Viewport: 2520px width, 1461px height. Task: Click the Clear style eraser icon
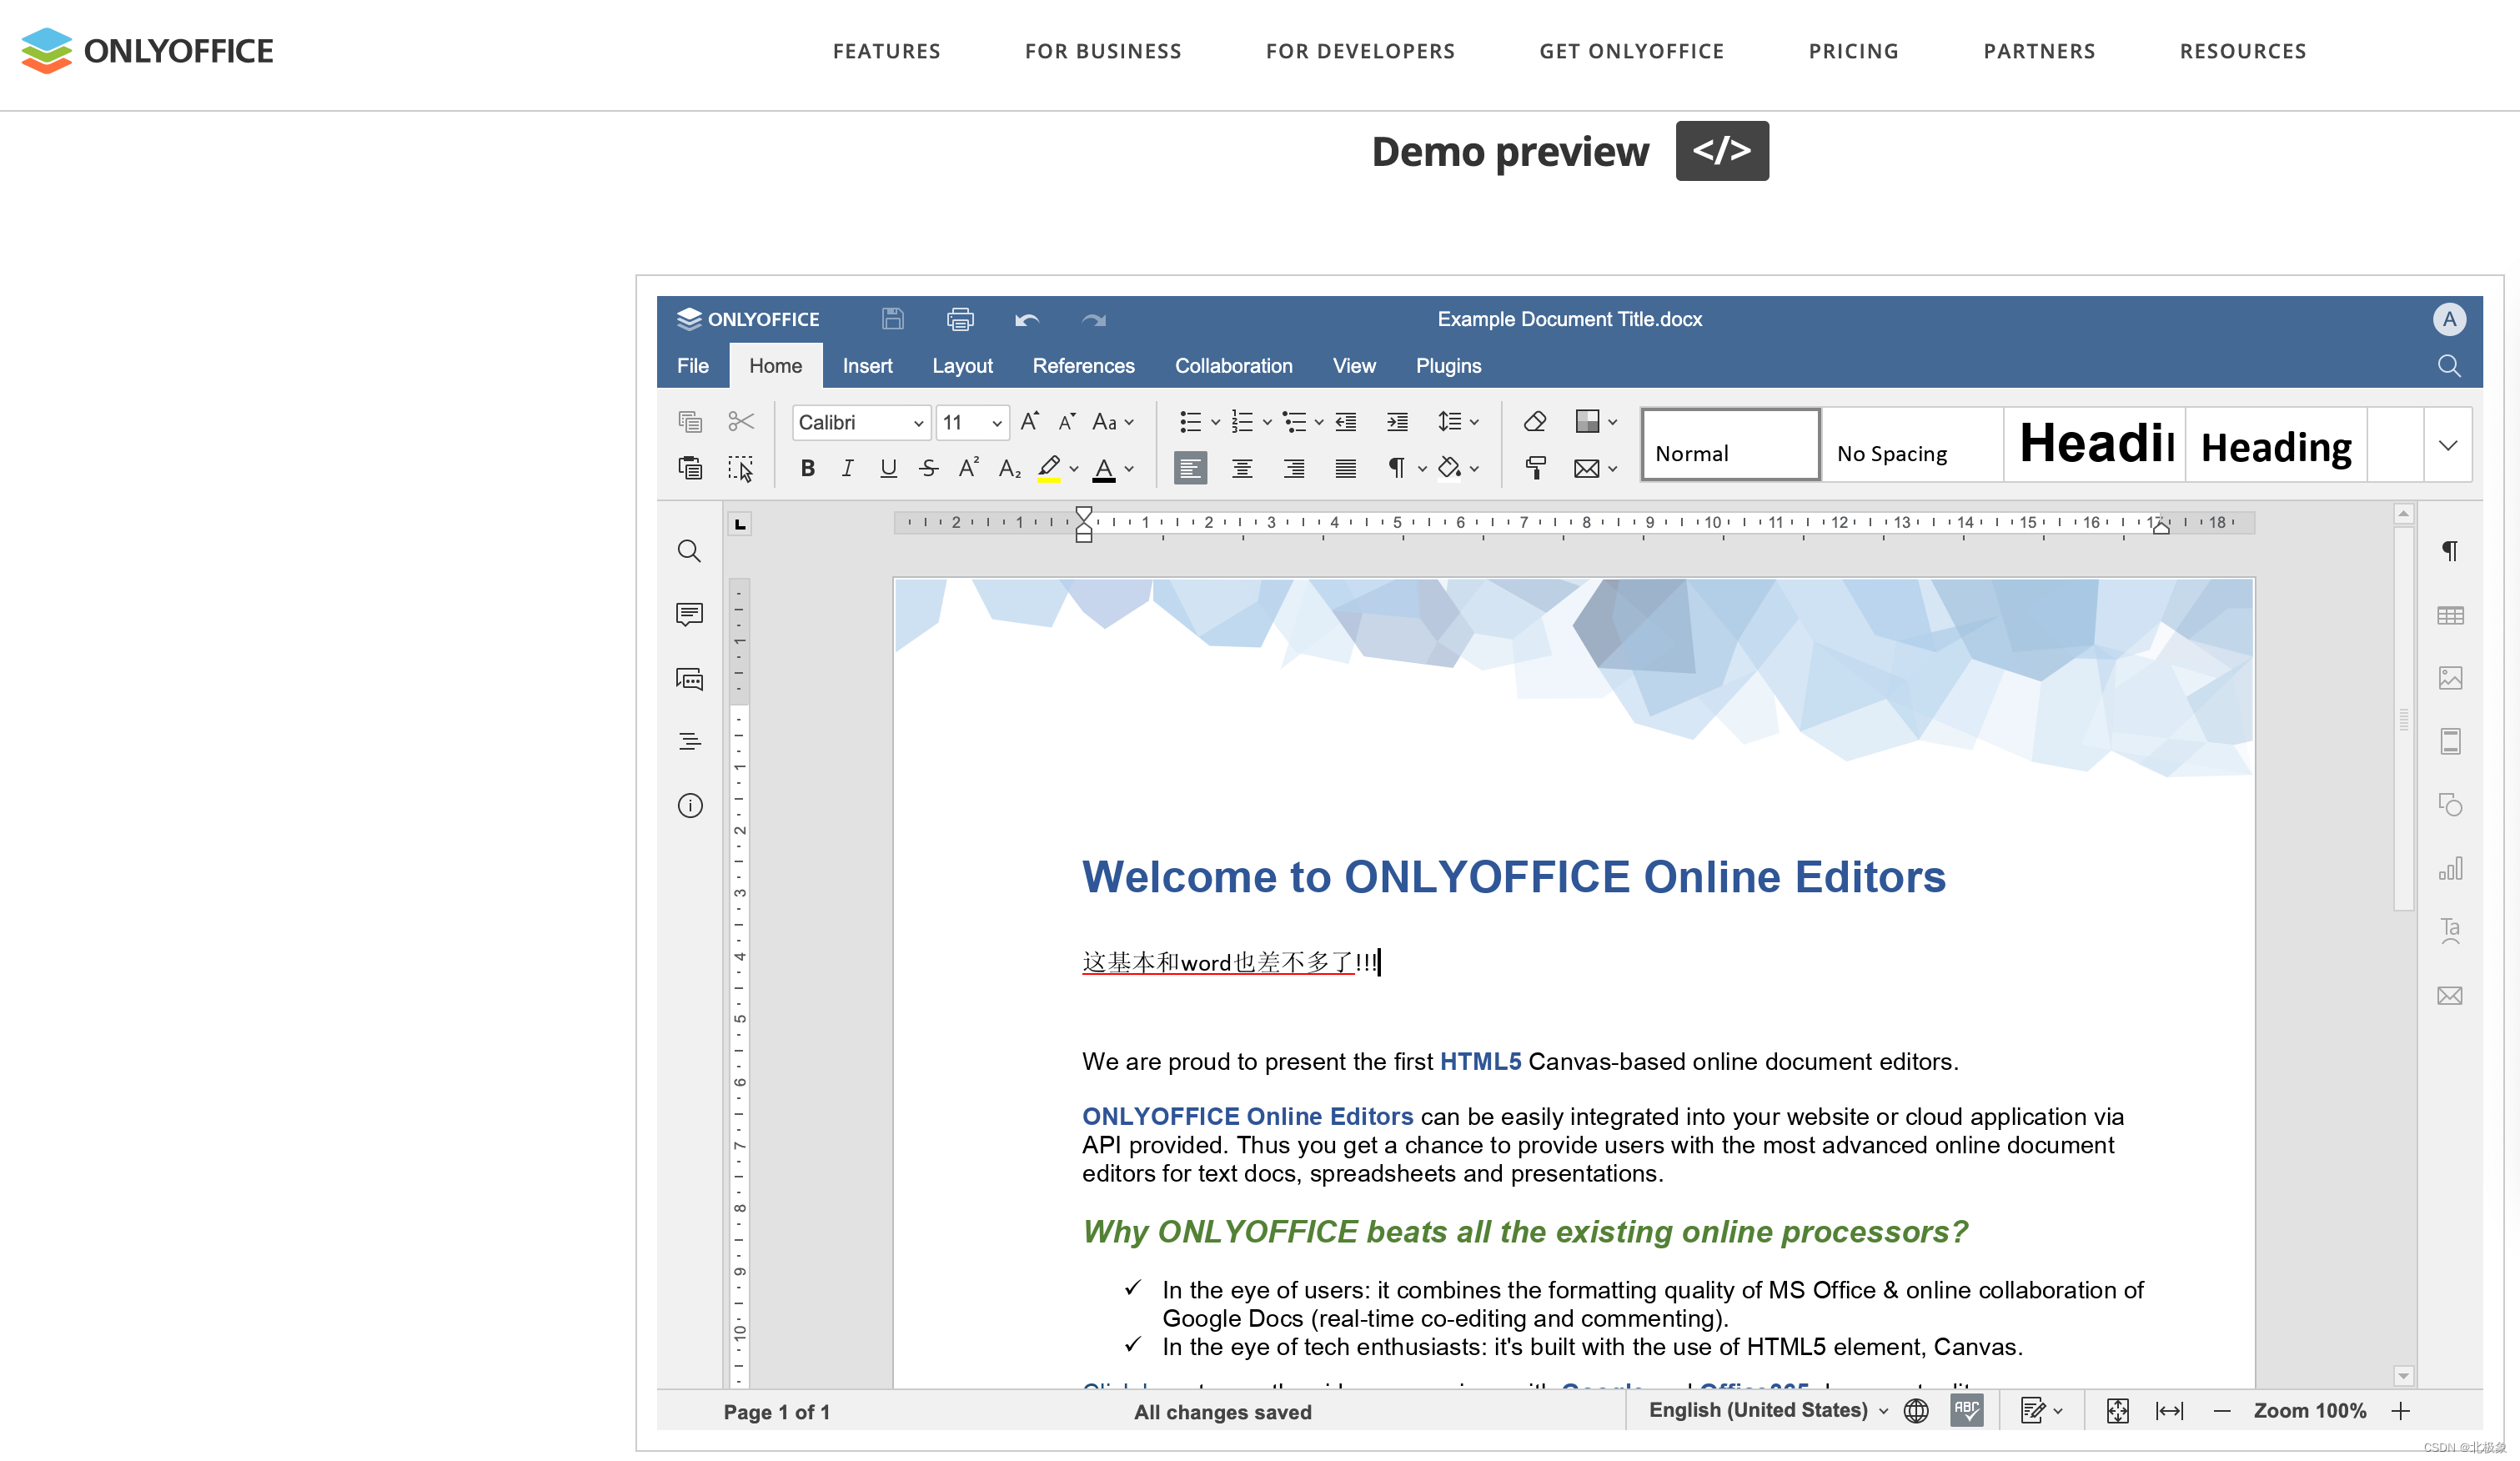tap(1534, 421)
